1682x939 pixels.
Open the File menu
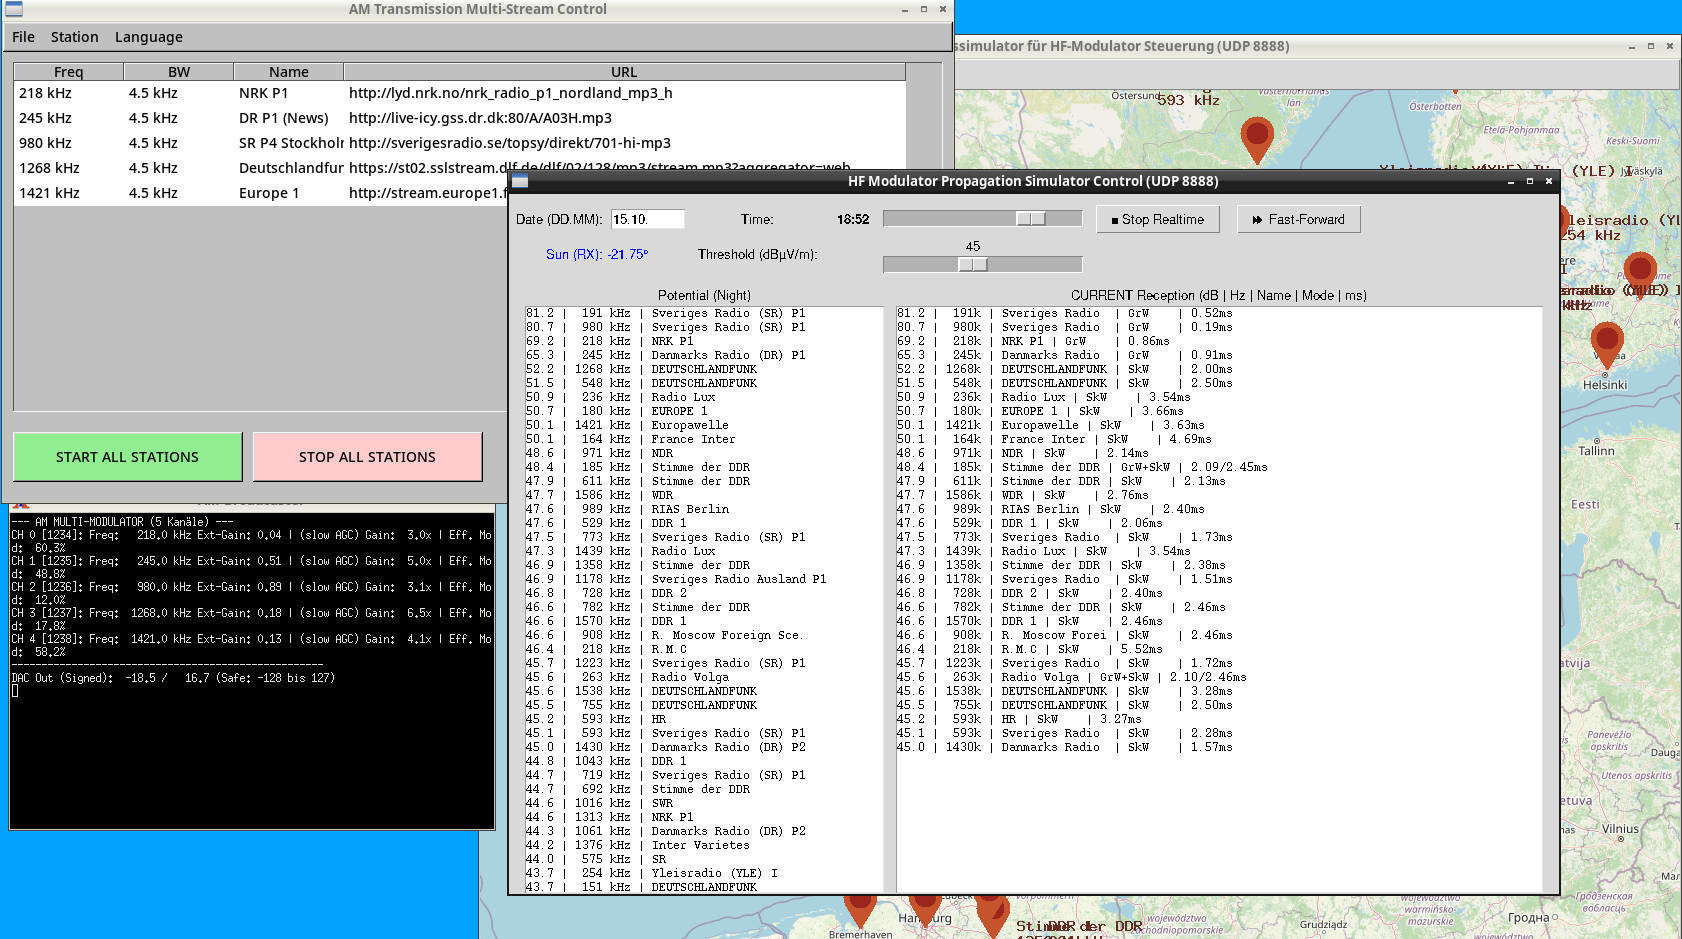click(23, 37)
